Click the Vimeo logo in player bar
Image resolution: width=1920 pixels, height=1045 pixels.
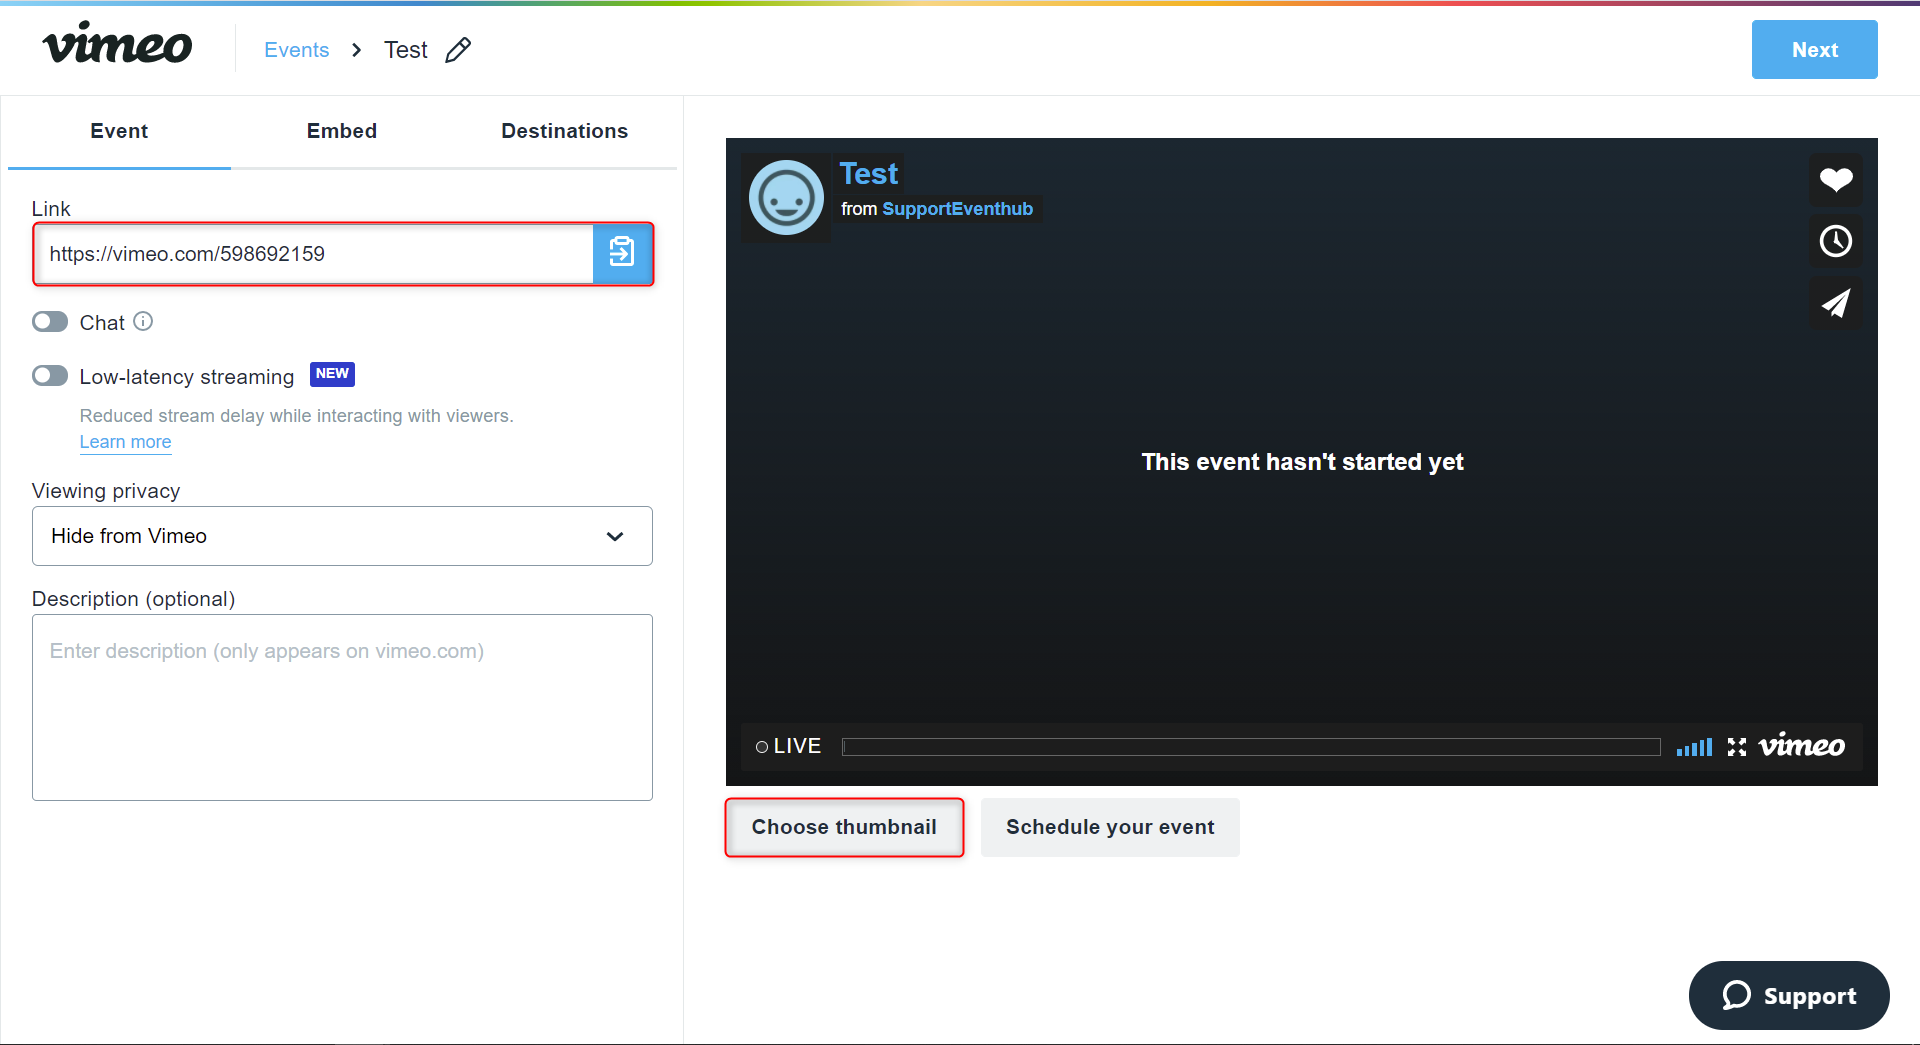pos(1802,746)
